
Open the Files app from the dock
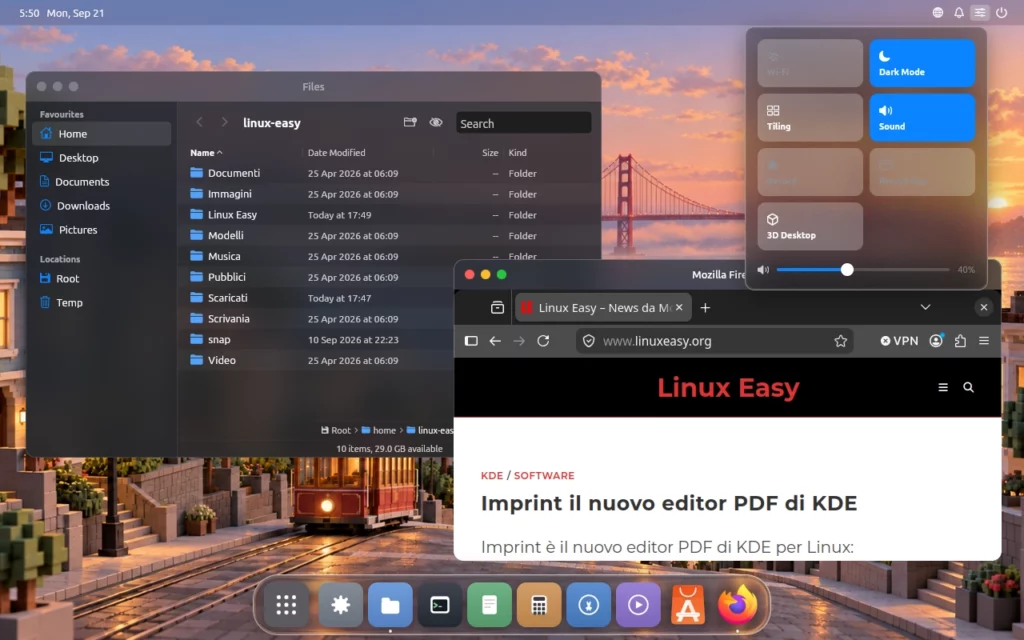(390, 605)
